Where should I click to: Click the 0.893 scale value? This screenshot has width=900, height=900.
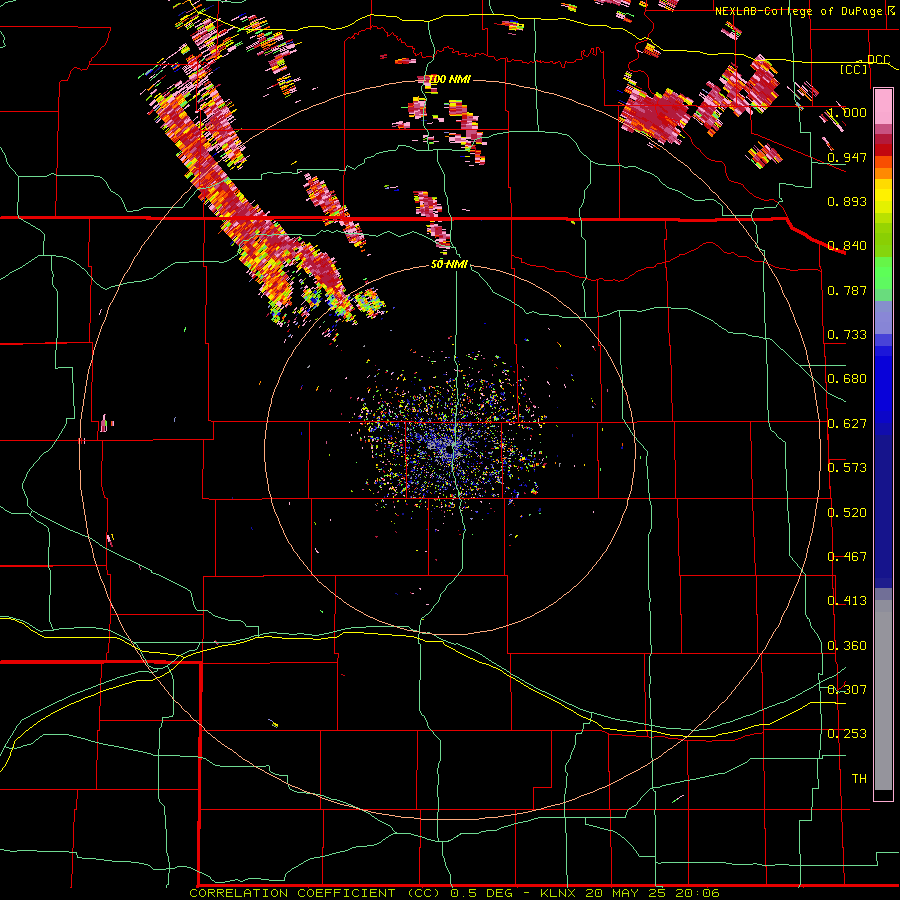coord(847,201)
